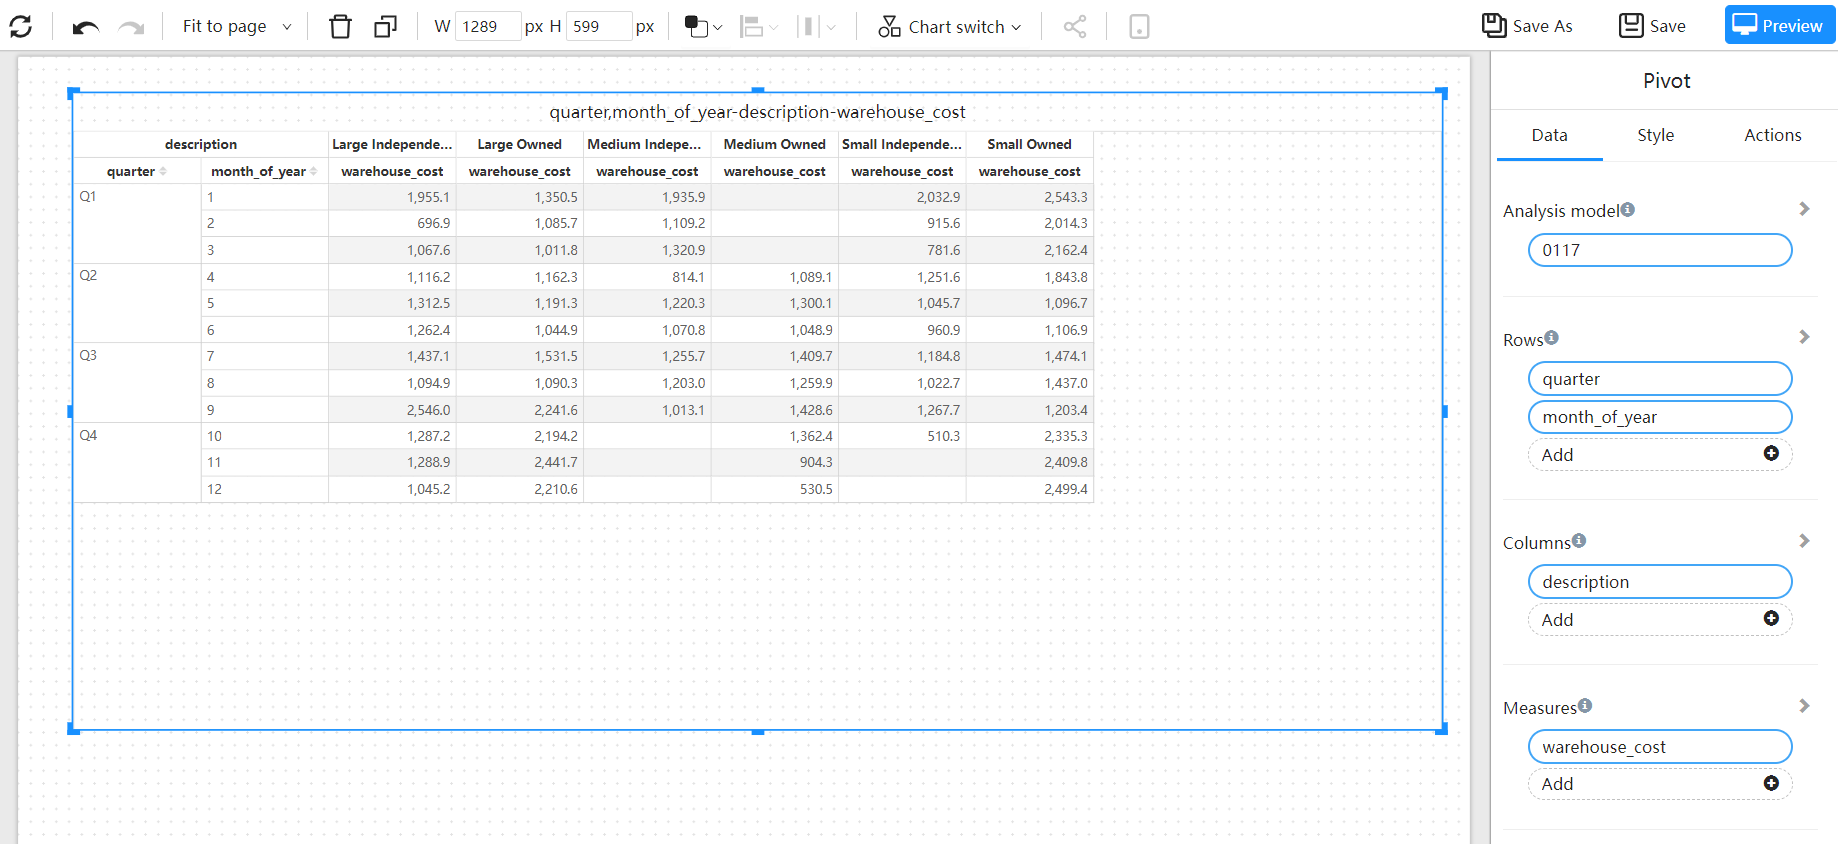The image size is (1838, 844).
Task: Click the month 12 row cell
Action: point(264,489)
